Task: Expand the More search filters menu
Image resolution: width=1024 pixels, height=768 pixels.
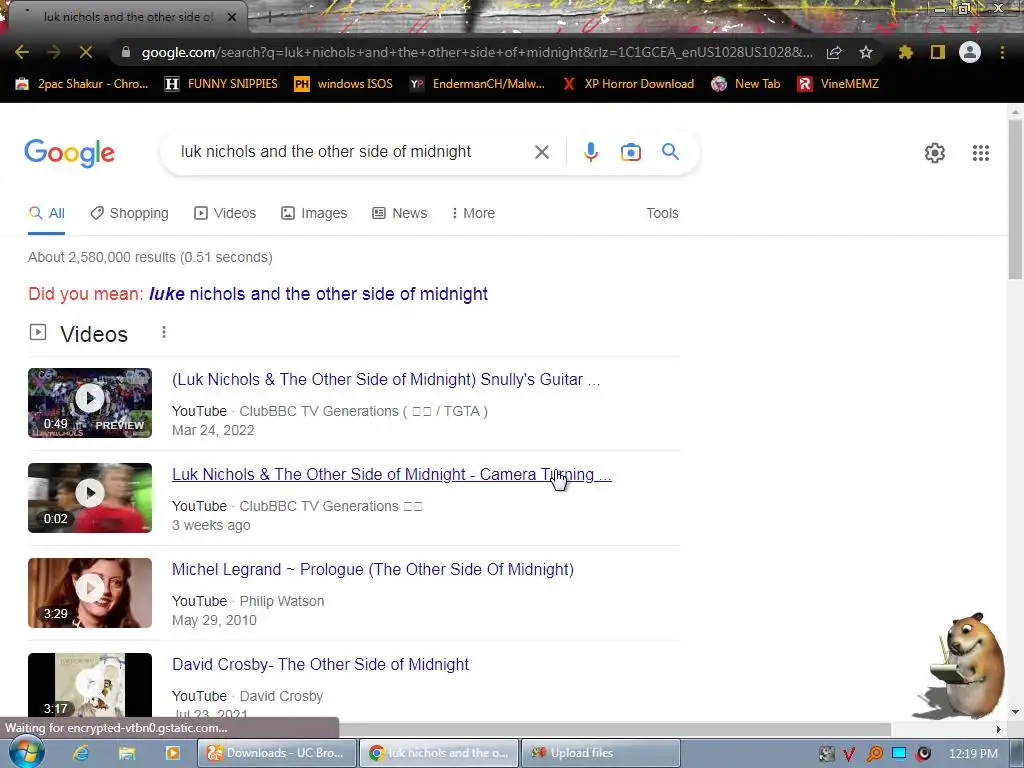Action: [x=473, y=214]
